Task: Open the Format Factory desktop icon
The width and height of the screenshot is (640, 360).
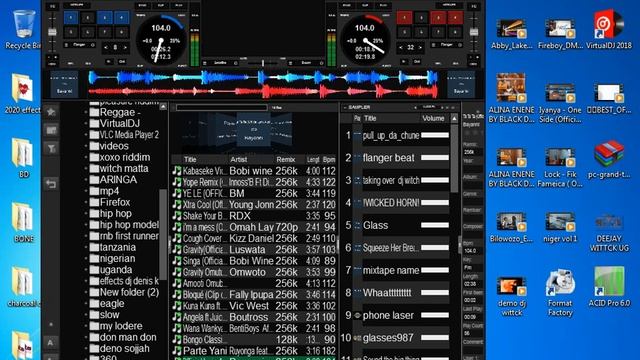Action: coord(560,292)
